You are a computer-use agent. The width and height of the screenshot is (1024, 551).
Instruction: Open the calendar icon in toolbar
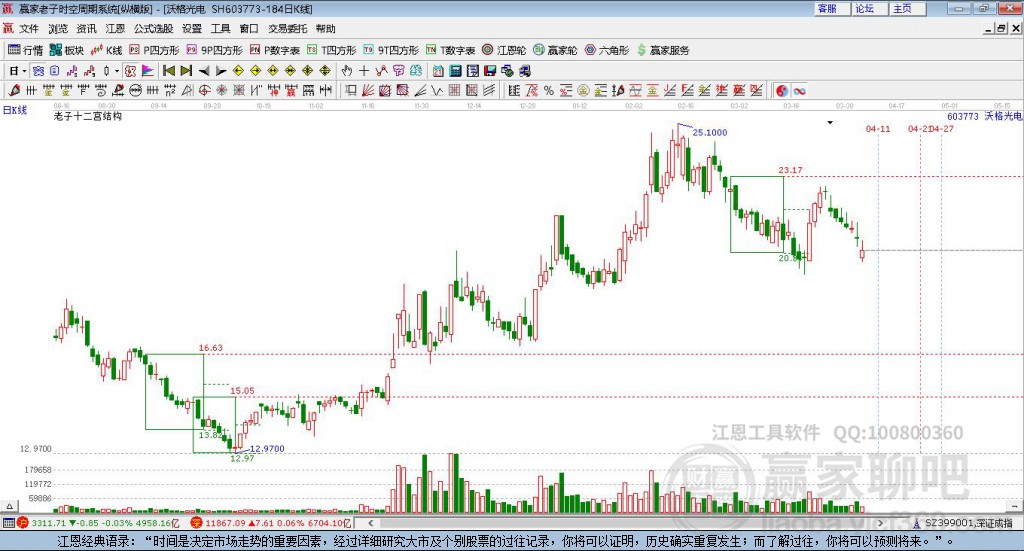pyautogui.click(x=438, y=71)
